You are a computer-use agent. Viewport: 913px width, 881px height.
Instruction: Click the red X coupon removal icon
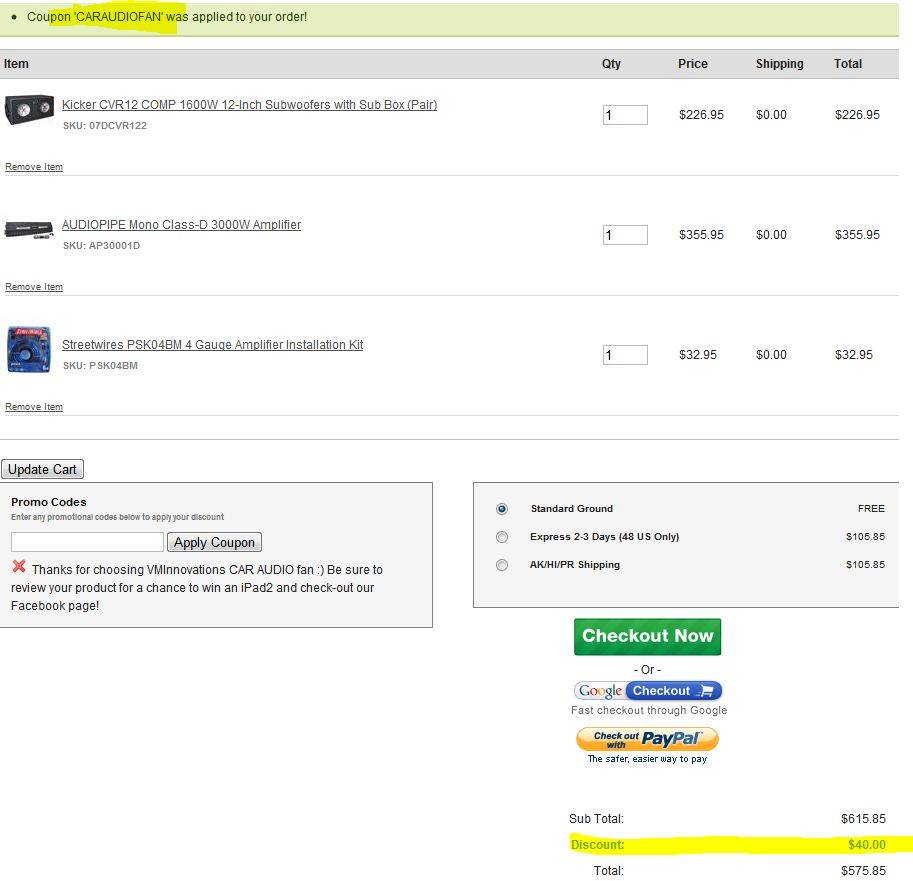pos(19,566)
